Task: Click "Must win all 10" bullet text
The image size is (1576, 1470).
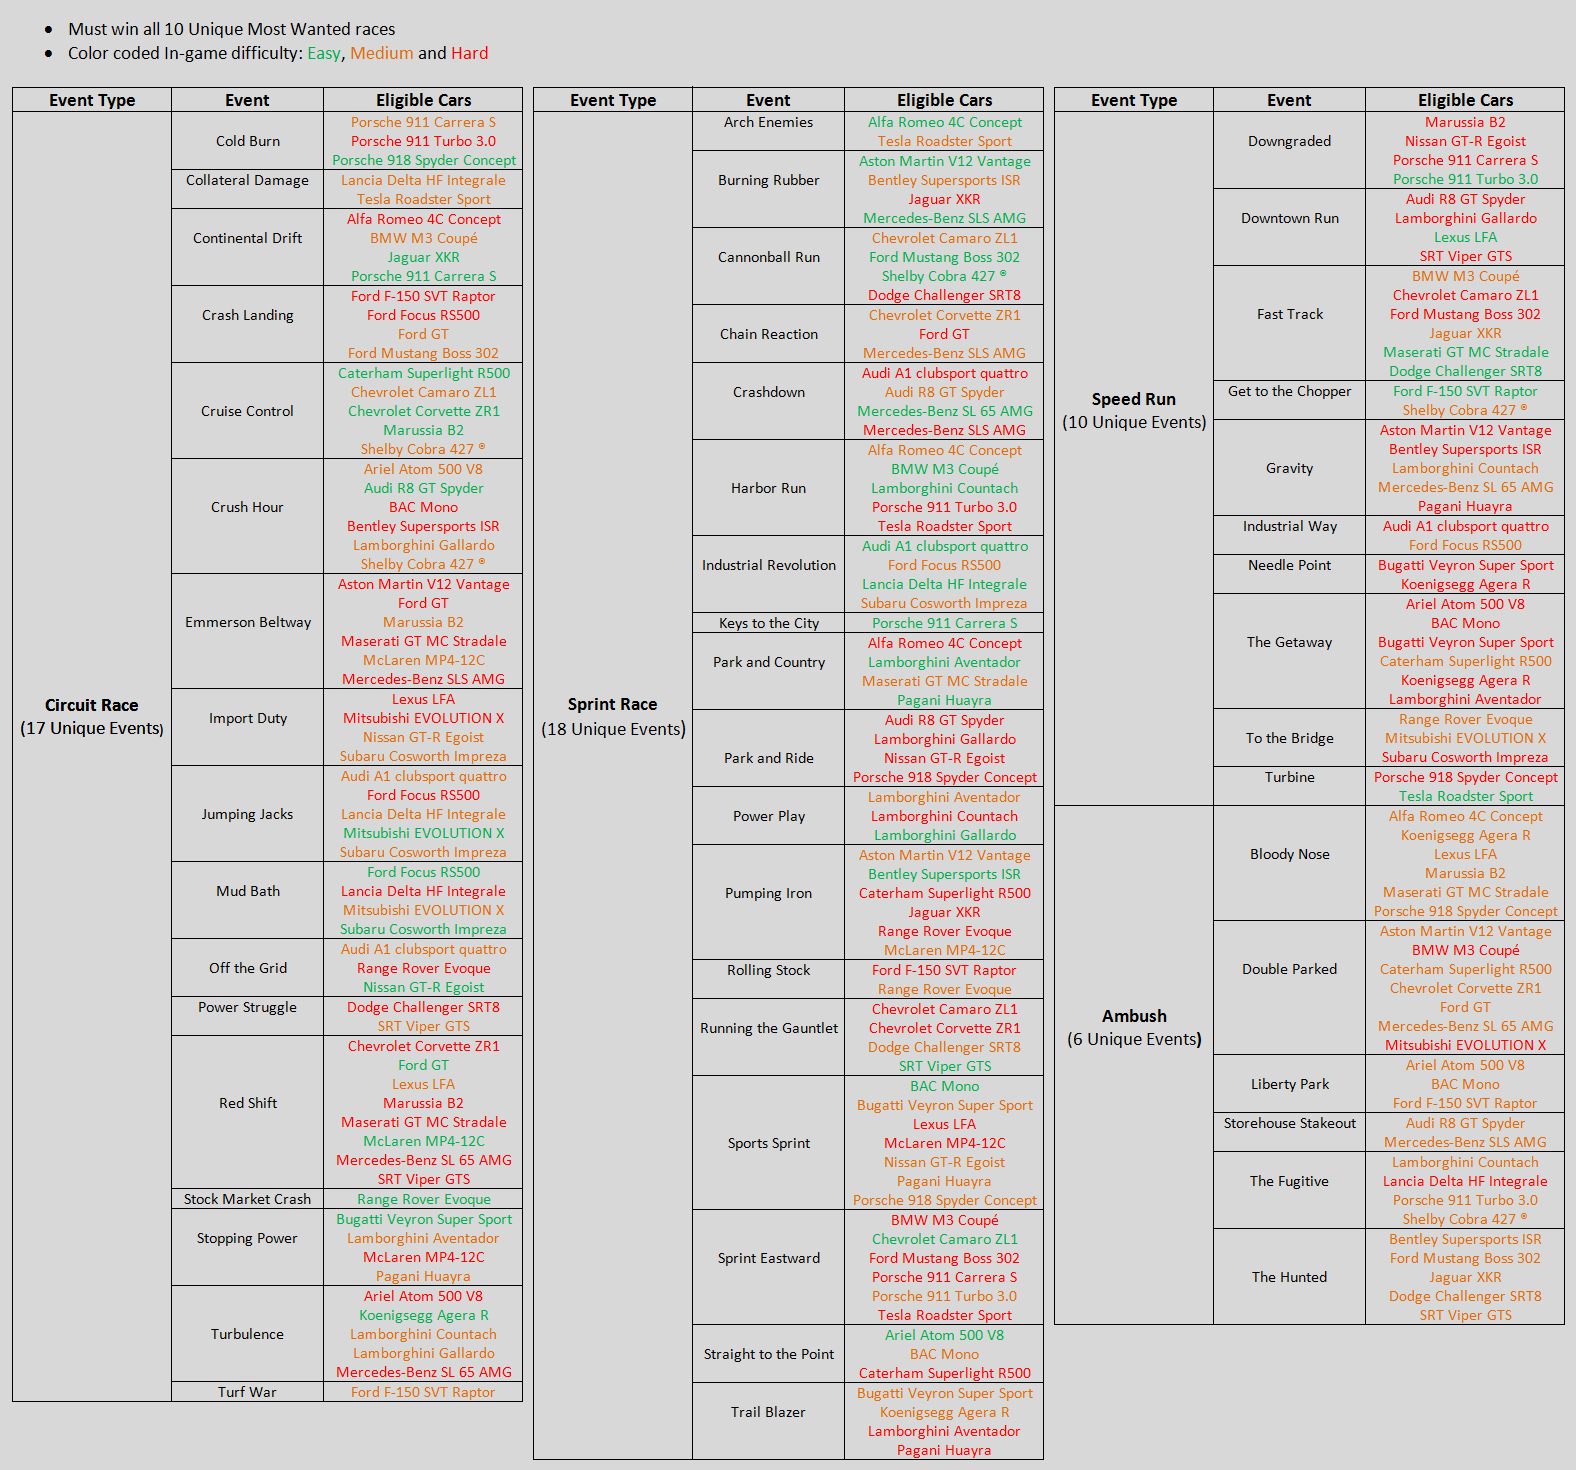Action: tap(231, 30)
